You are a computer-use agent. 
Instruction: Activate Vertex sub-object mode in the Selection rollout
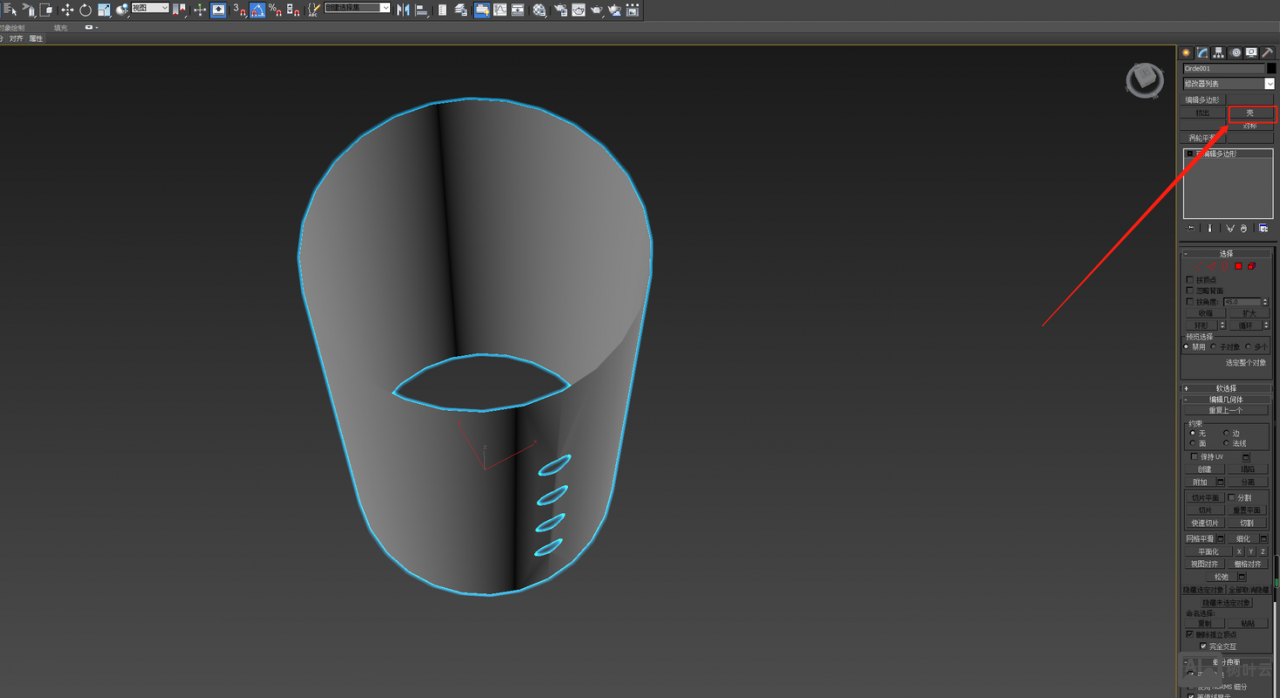click(x=1198, y=266)
